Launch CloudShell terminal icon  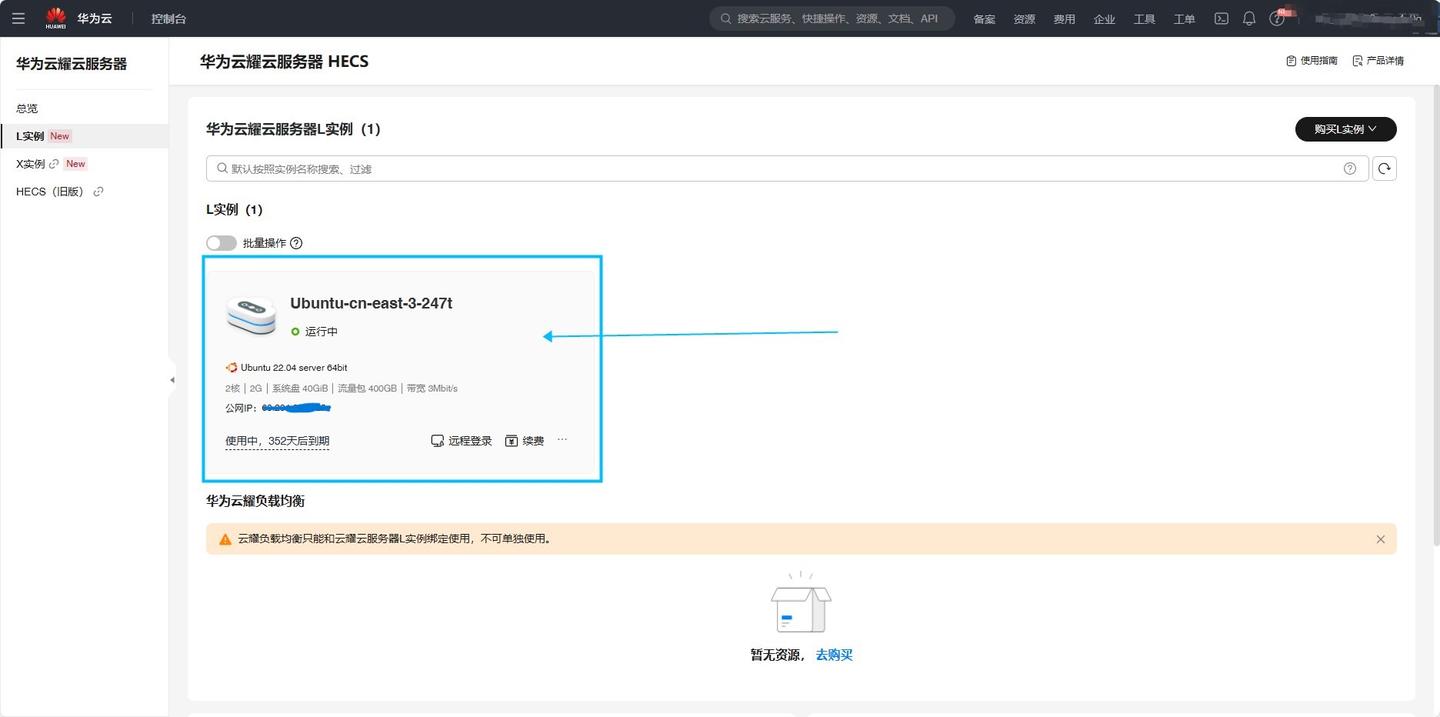[x=1221, y=18]
